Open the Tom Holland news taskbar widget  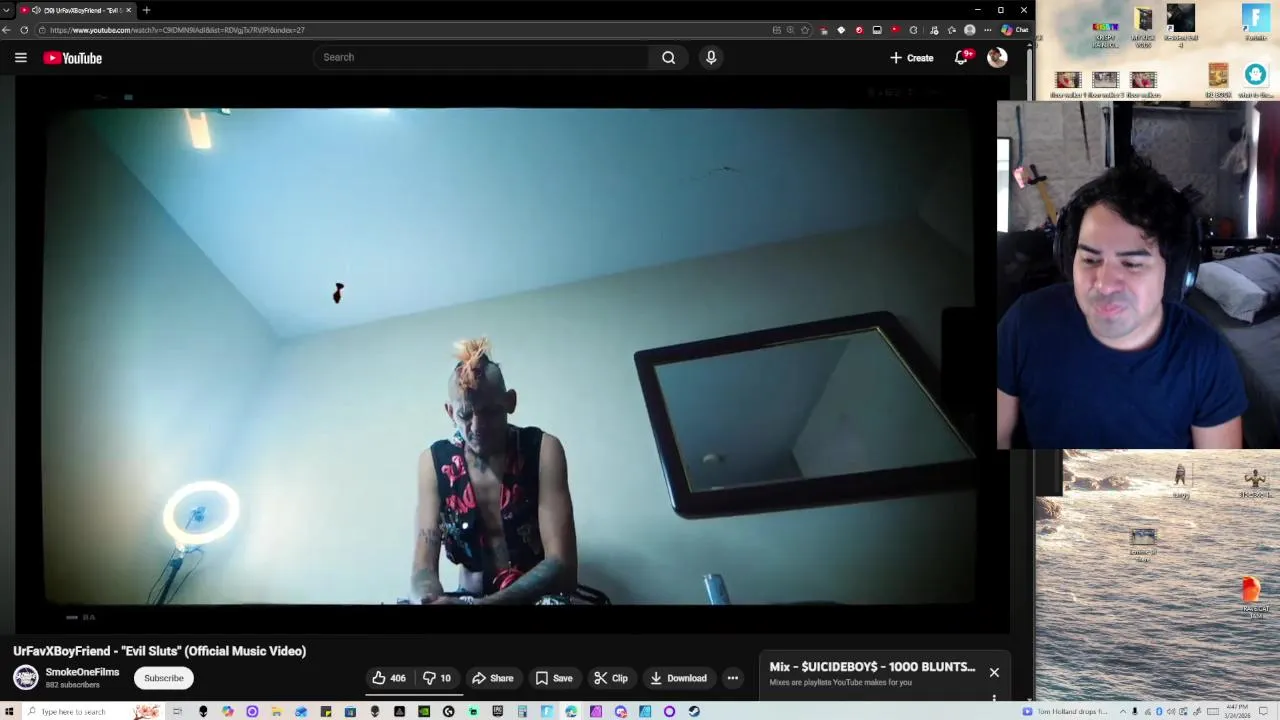1067,711
